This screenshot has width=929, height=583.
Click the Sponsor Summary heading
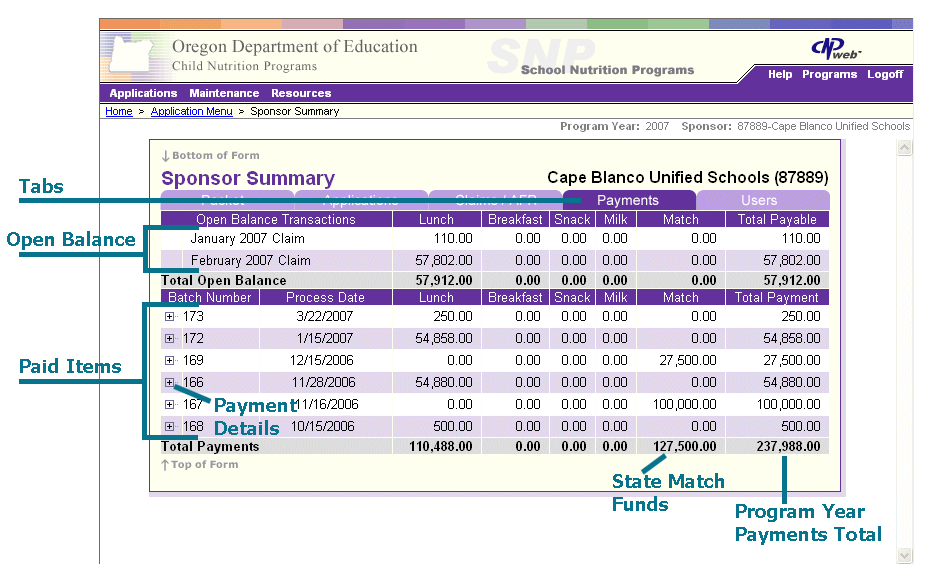[x=248, y=178]
